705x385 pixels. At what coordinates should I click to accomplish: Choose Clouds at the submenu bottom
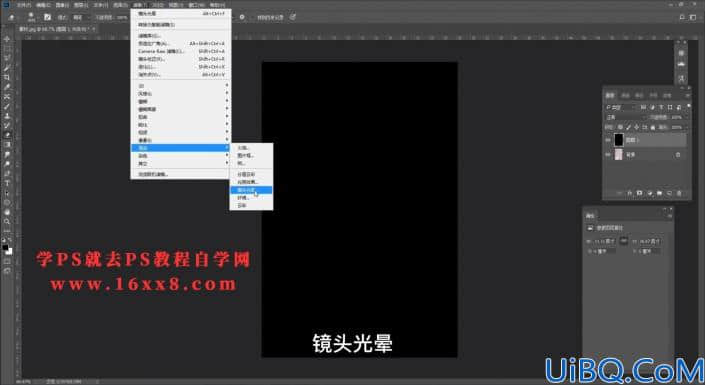pyautogui.click(x=251, y=205)
